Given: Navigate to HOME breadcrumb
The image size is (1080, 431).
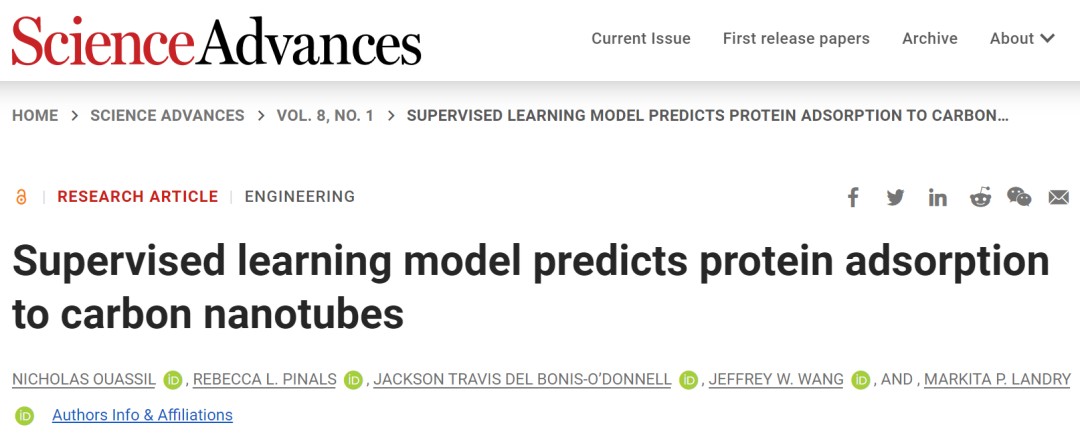Looking at the screenshot, I should [x=35, y=116].
